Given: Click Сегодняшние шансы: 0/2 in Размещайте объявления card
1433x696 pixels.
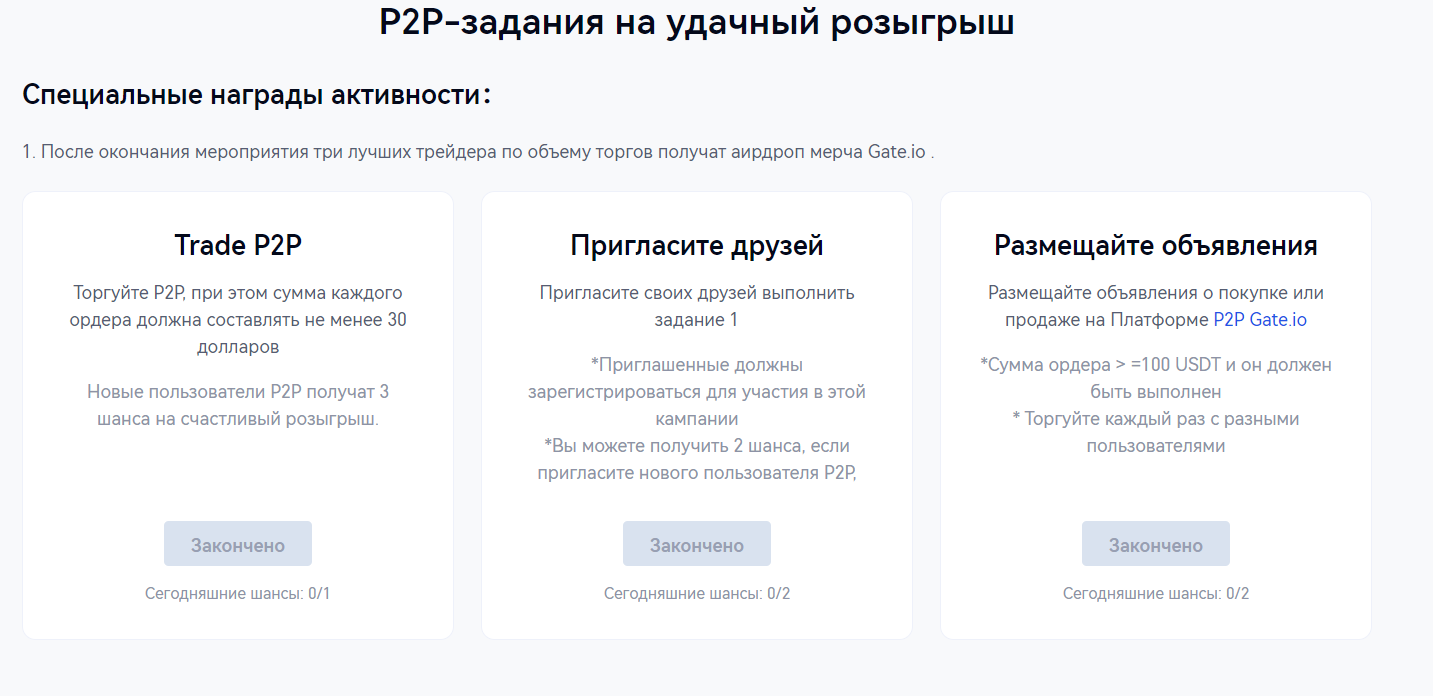Looking at the screenshot, I should 1155,594.
